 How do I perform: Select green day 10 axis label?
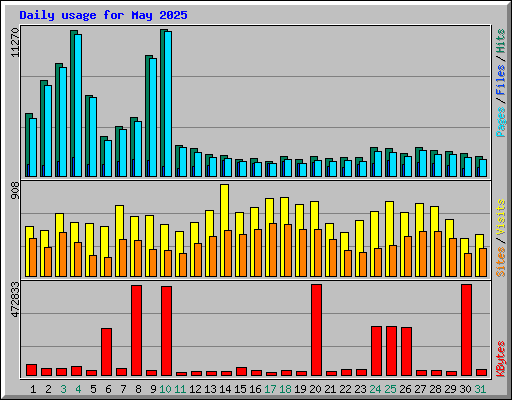tap(166, 389)
